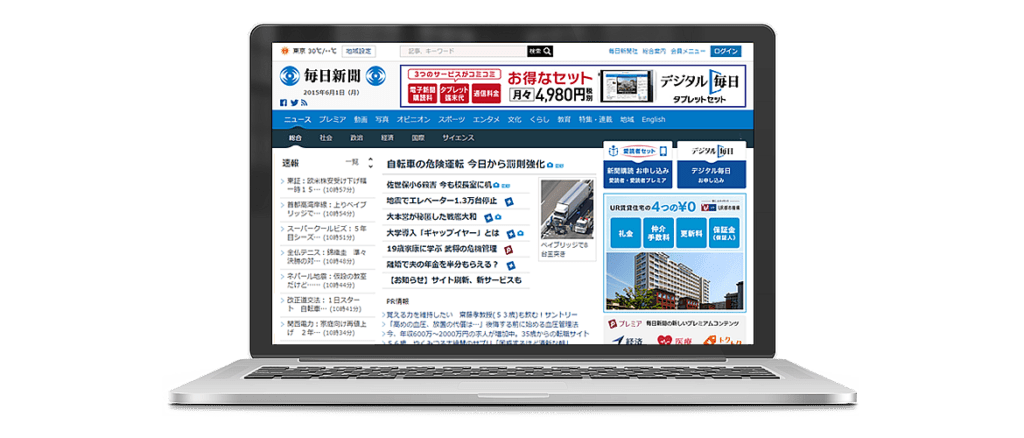1024x438 pixels.
Task: Open the 毎日新聞社 link
Action: [x=622, y=51]
